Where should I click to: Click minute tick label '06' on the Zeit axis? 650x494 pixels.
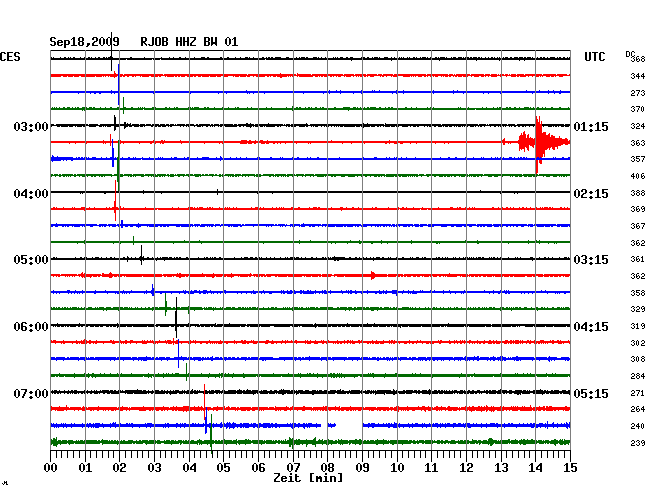258,468
